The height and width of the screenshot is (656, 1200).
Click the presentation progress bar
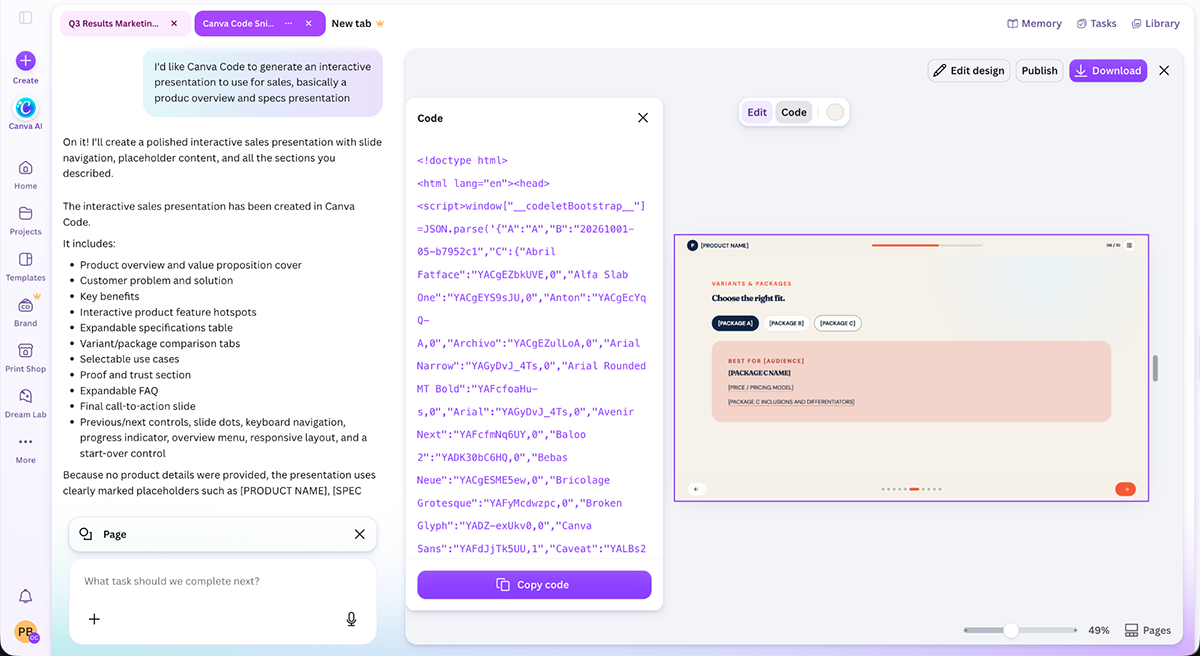(x=926, y=245)
